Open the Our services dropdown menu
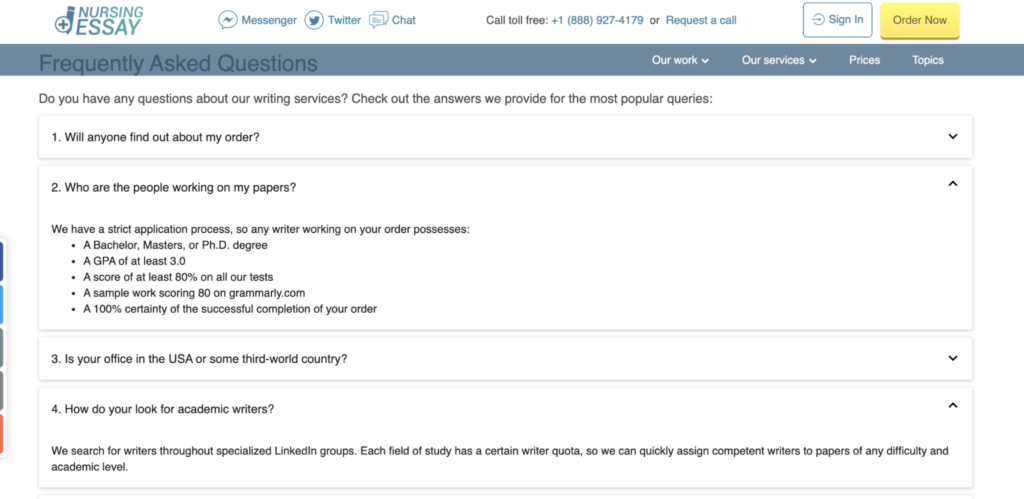This screenshot has height=499, width=1024. coord(779,60)
